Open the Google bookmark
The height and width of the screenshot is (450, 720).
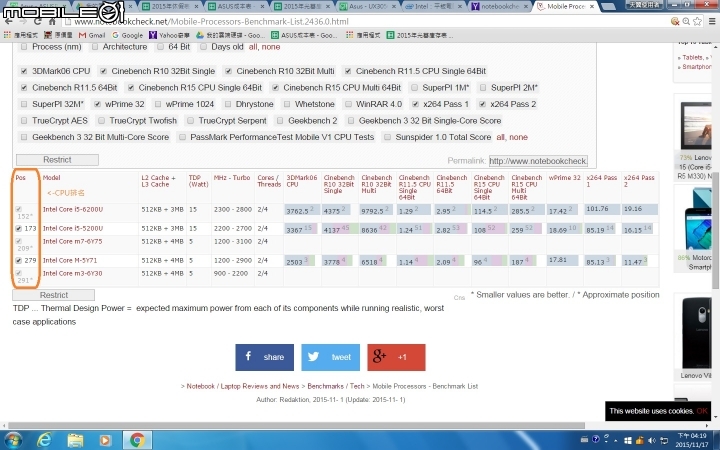click(127, 35)
